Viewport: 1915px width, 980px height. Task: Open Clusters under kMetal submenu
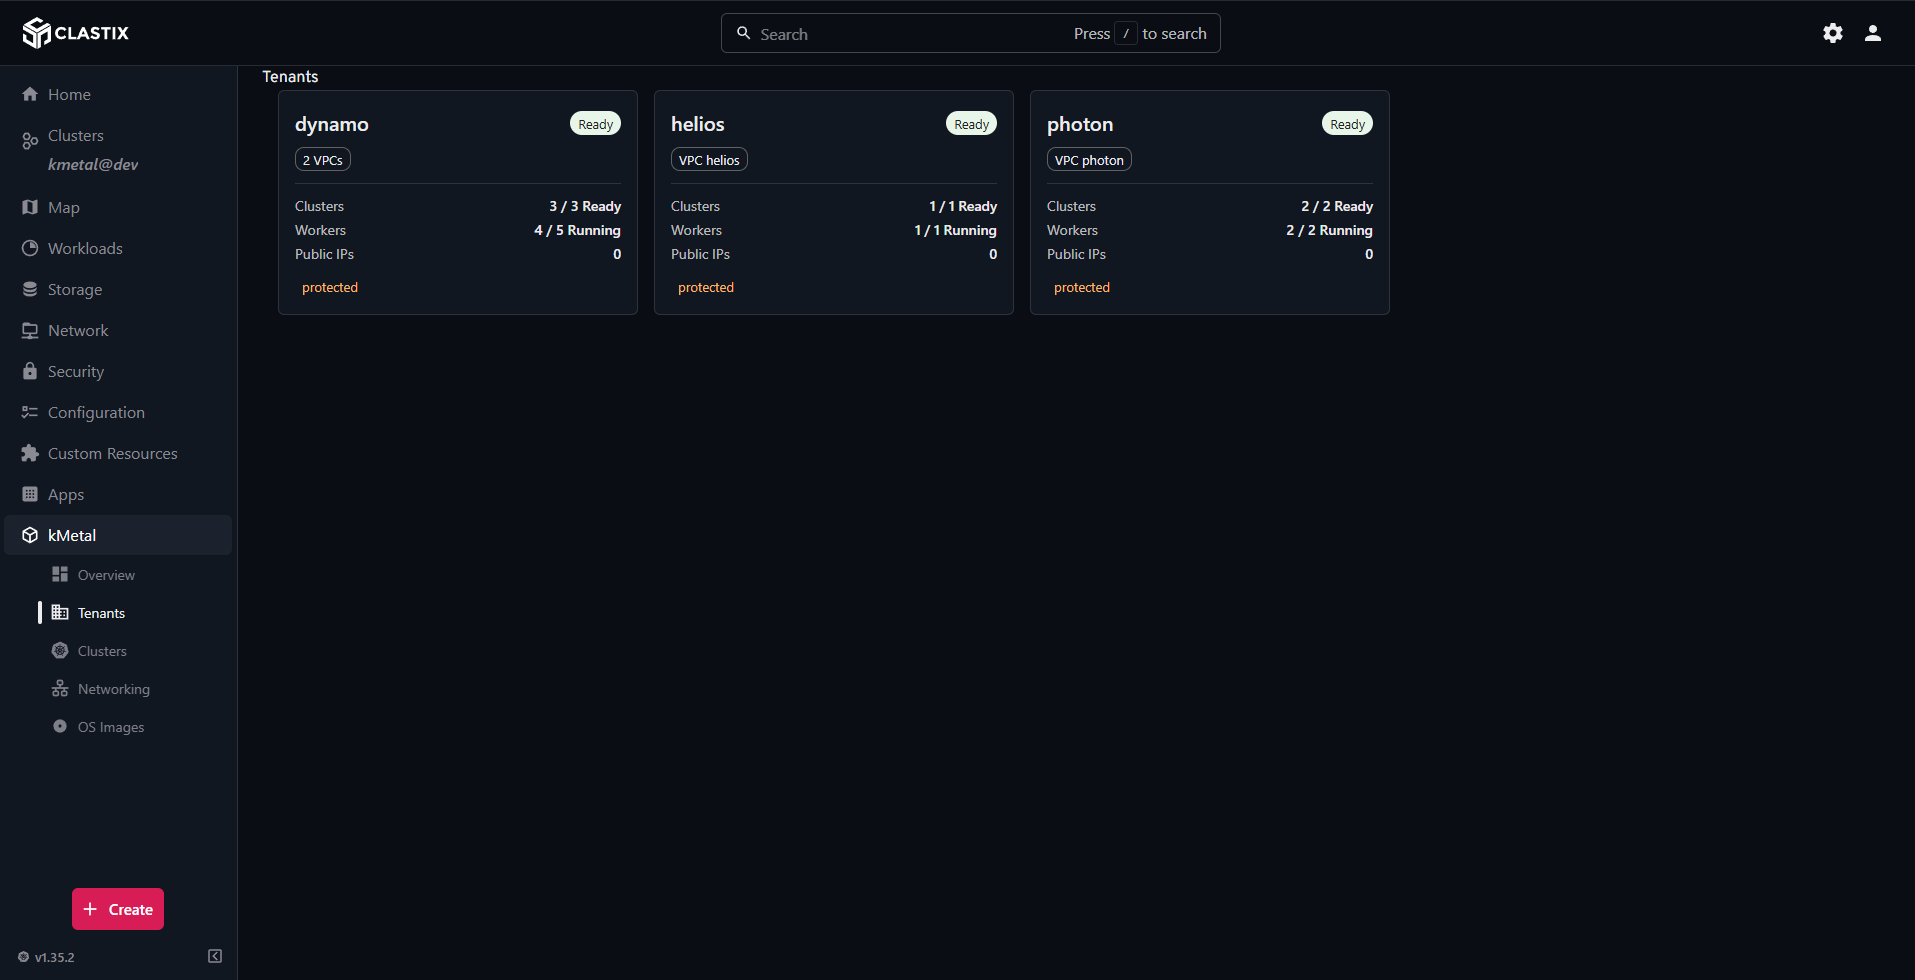(102, 651)
